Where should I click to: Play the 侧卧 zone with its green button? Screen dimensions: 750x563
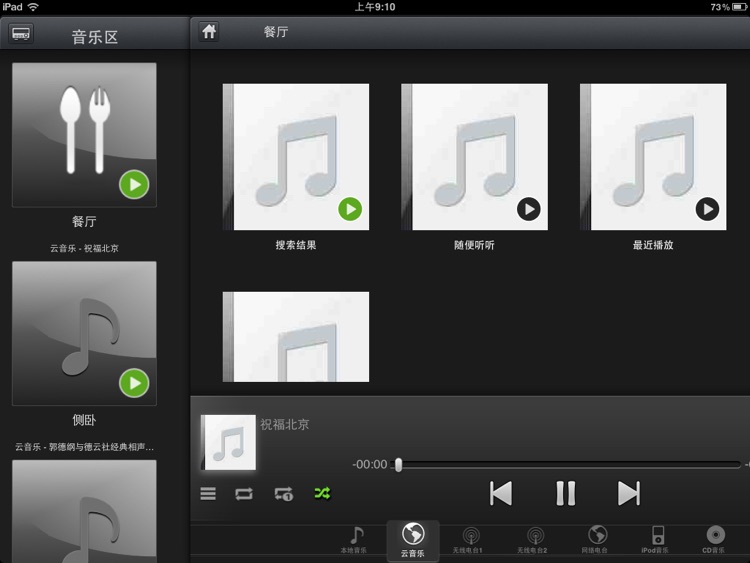134,383
